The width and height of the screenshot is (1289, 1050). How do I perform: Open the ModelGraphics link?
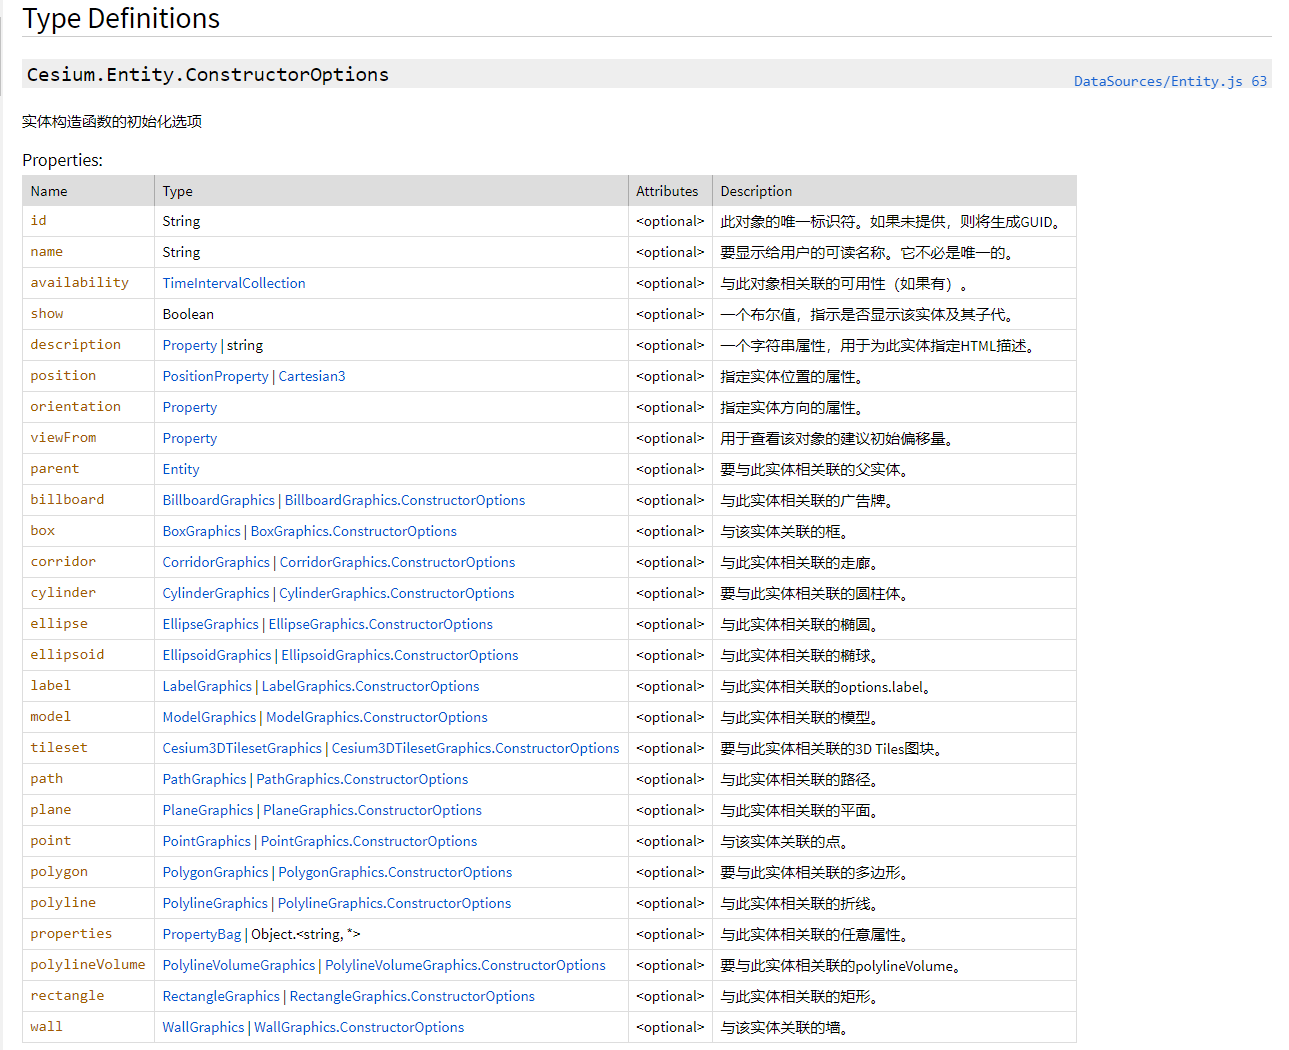[210, 717]
